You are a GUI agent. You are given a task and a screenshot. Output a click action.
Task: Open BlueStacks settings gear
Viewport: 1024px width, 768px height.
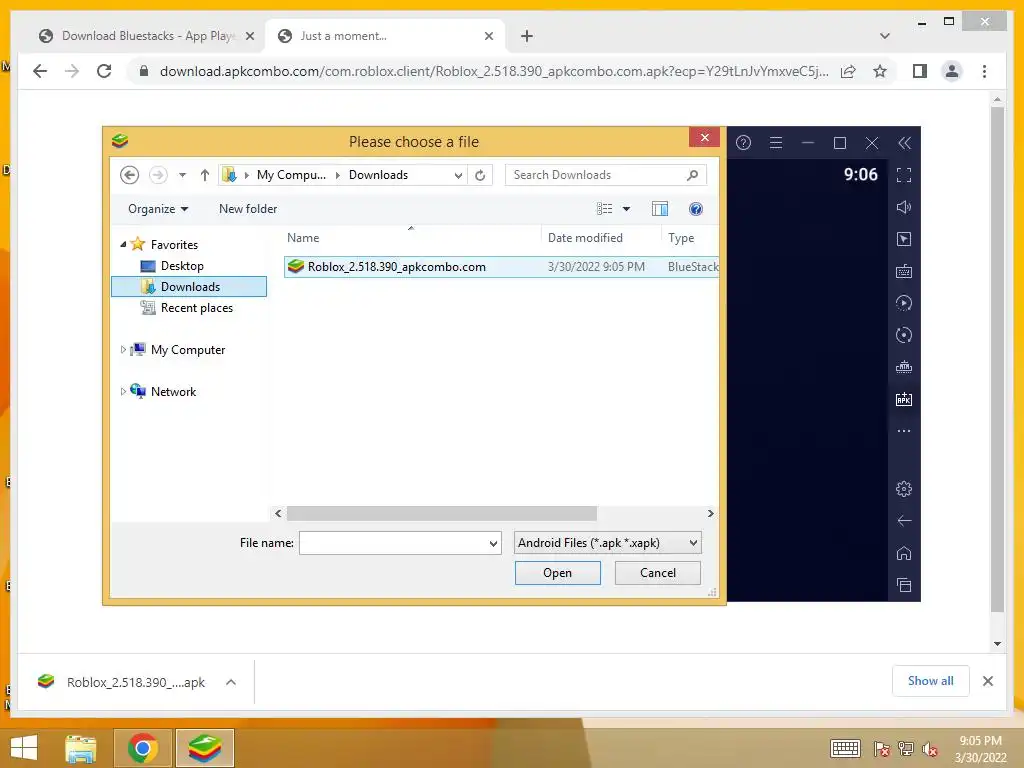(x=904, y=488)
